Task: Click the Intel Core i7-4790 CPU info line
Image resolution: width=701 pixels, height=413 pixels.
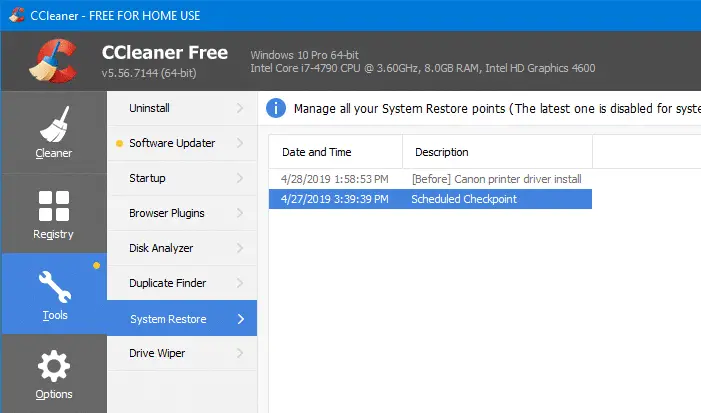Action: coord(423,68)
